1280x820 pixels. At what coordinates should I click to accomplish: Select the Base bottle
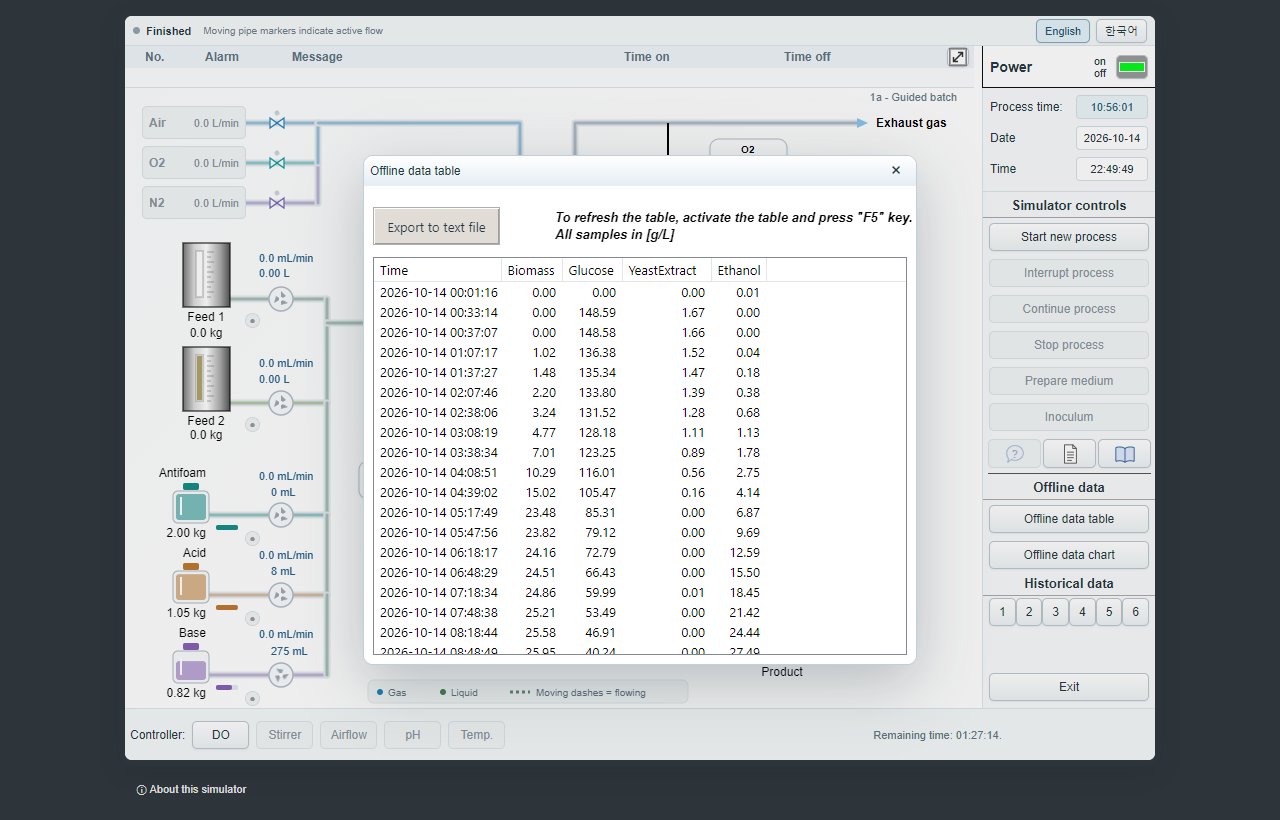click(x=190, y=664)
